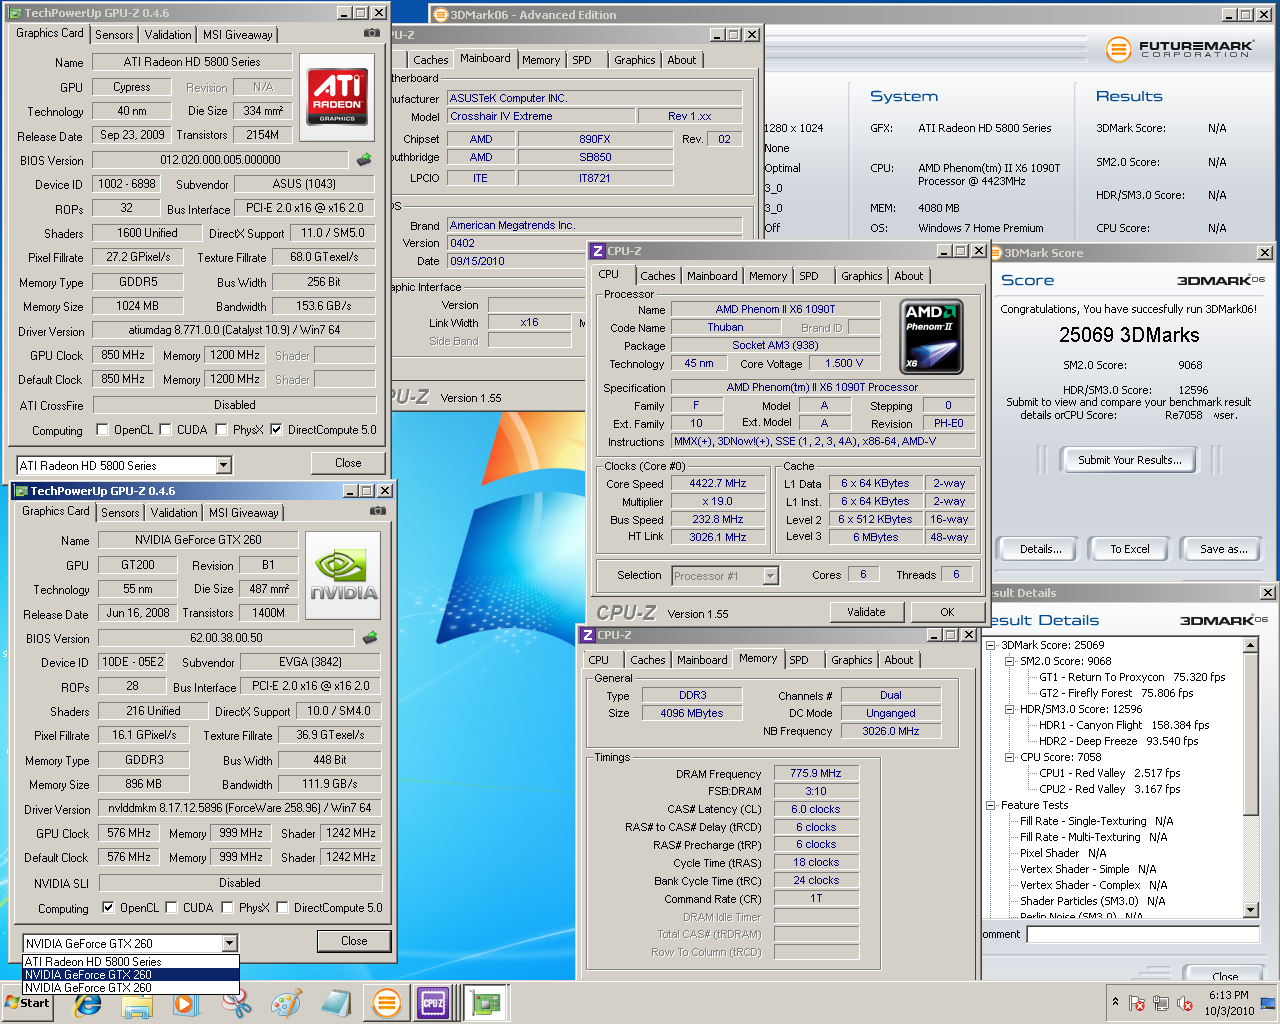This screenshot has height=1024, width=1280.
Task: Toggle OpenCL checkbox in ATI Radeon GPU-Z window
Action: tap(102, 430)
